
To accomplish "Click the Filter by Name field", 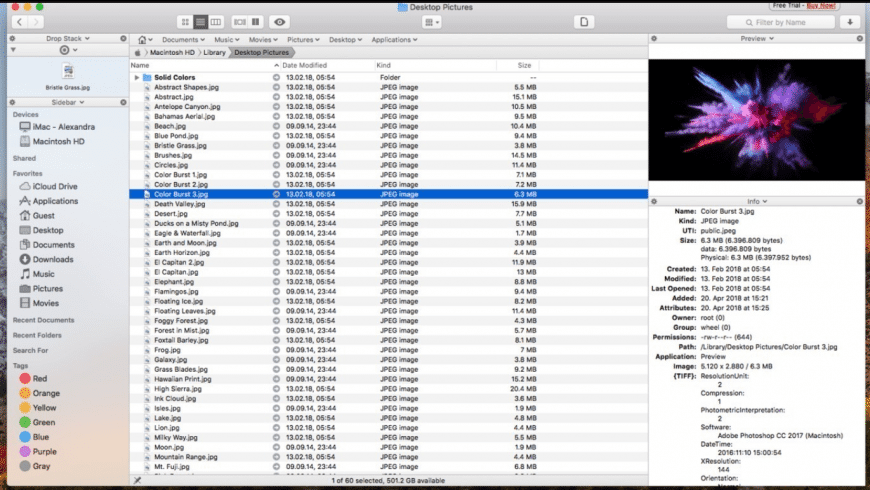I will pos(795,21).
